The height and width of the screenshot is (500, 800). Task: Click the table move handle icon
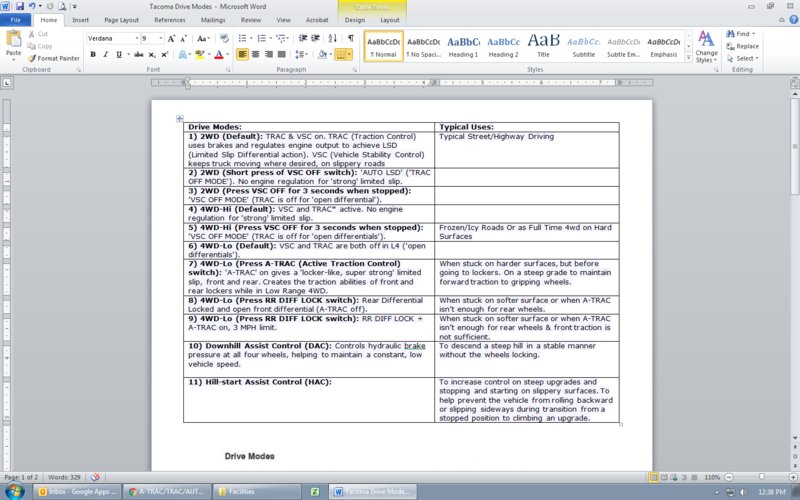click(x=180, y=118)
